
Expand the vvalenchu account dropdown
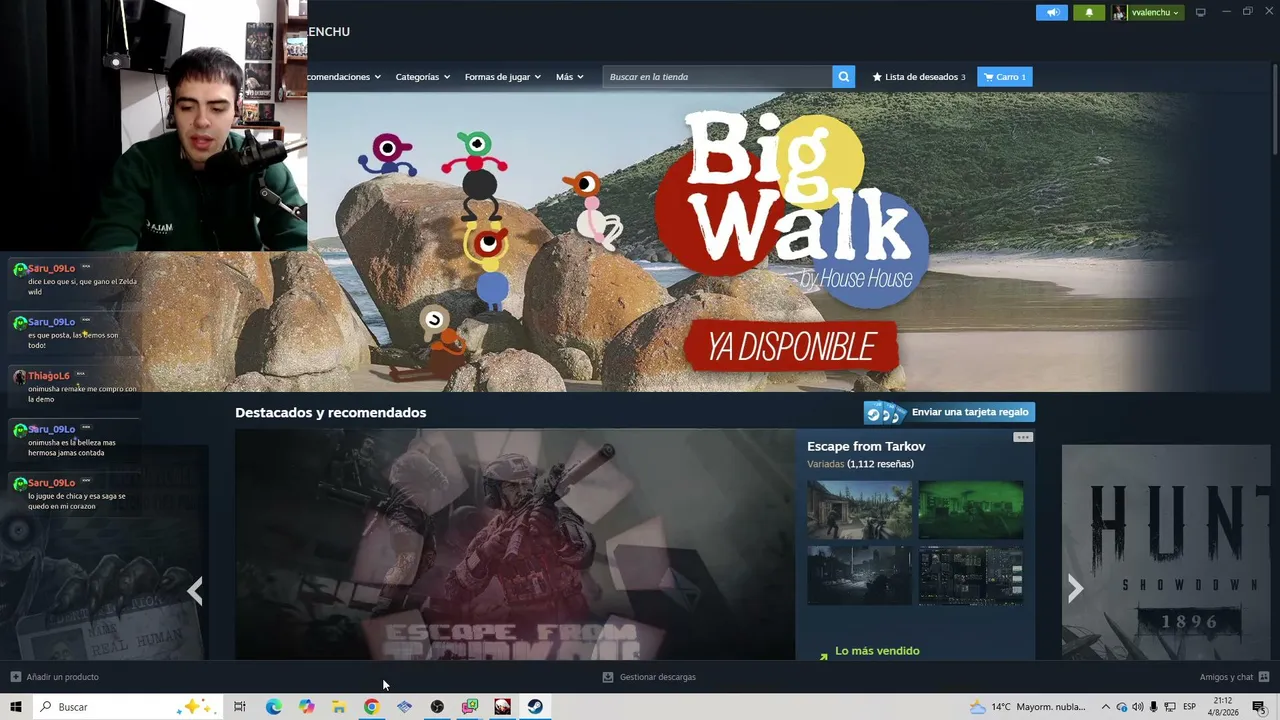[x=1155, y=12]
